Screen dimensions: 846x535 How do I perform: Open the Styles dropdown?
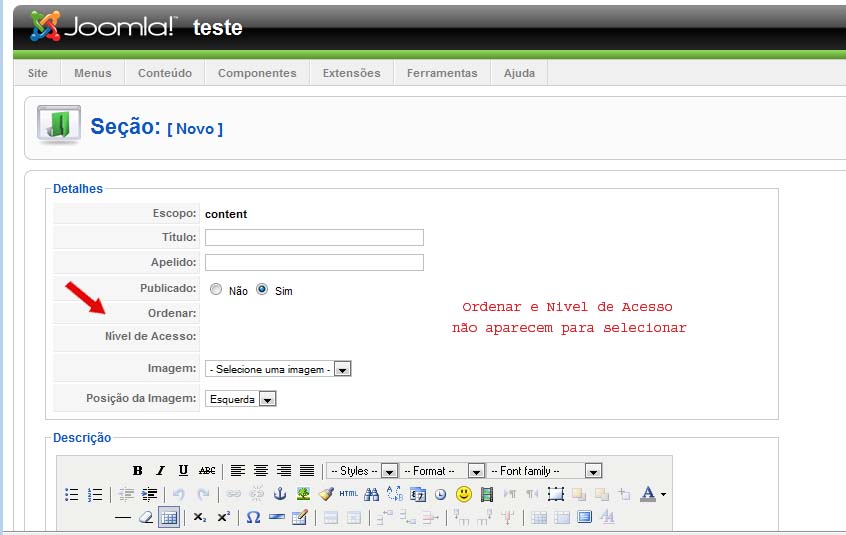point(363,471)
